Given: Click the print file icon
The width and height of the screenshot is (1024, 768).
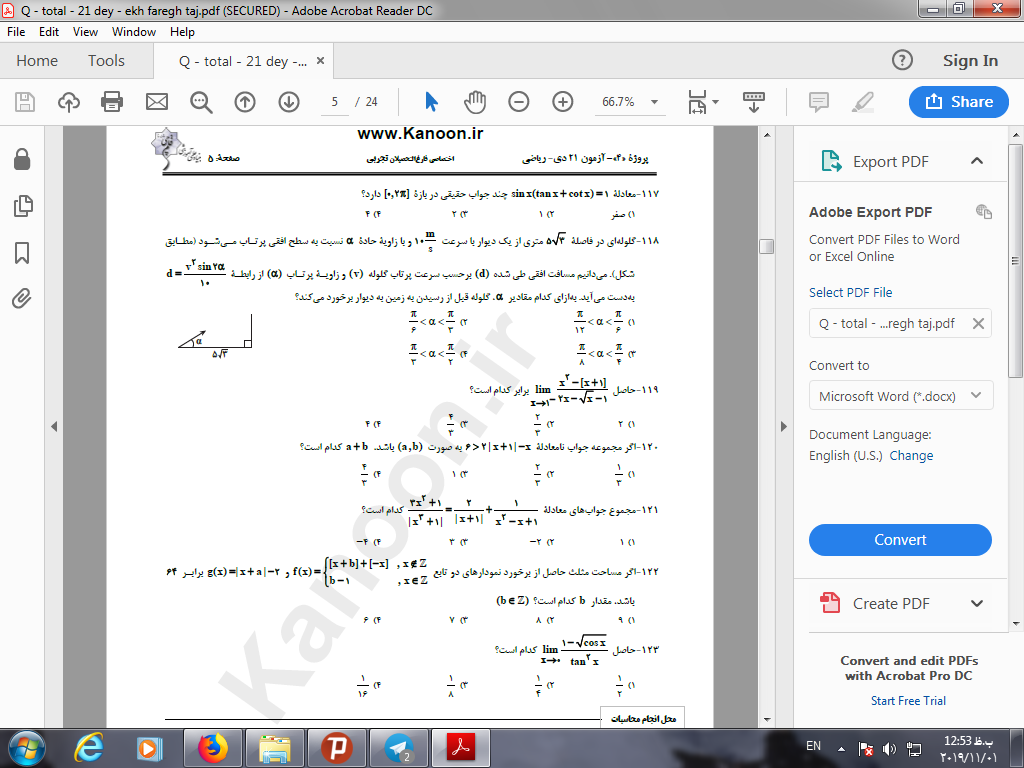Looking at the screenshot, I should tap(112, 102).
